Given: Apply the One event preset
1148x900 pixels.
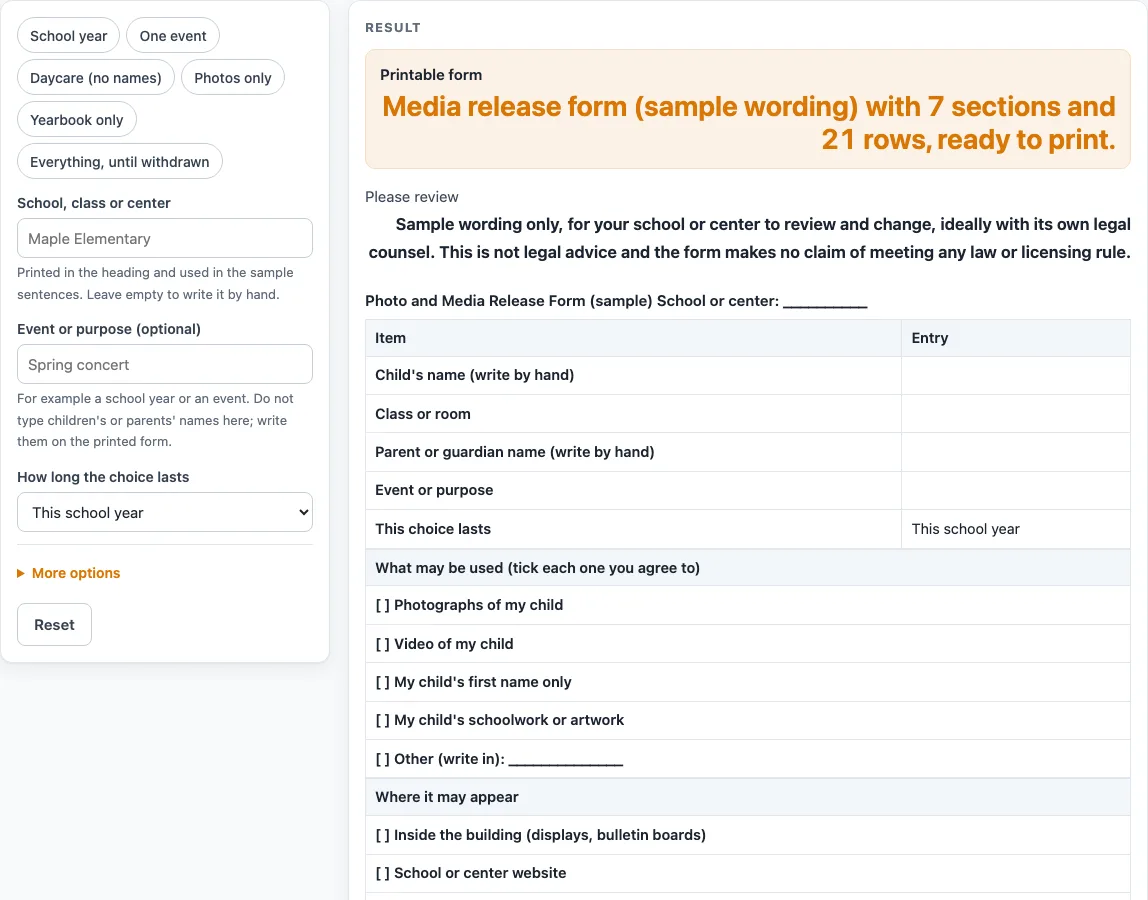Looking at the screenshot, I should pyautogui.click(x=173, y=36).
